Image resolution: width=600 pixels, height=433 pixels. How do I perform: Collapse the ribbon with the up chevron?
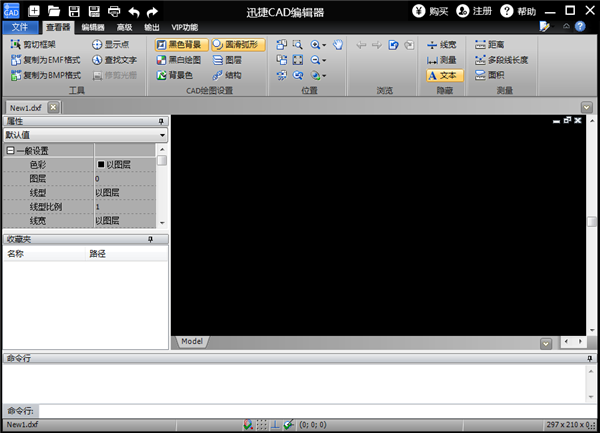coord(566,26)
